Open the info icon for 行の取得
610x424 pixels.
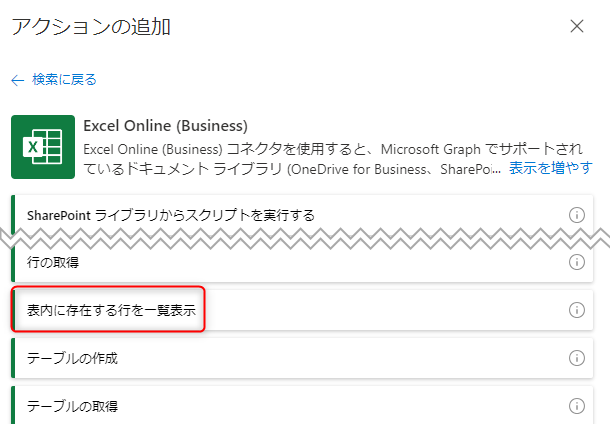pyautogui.click(x=577, y=262)
